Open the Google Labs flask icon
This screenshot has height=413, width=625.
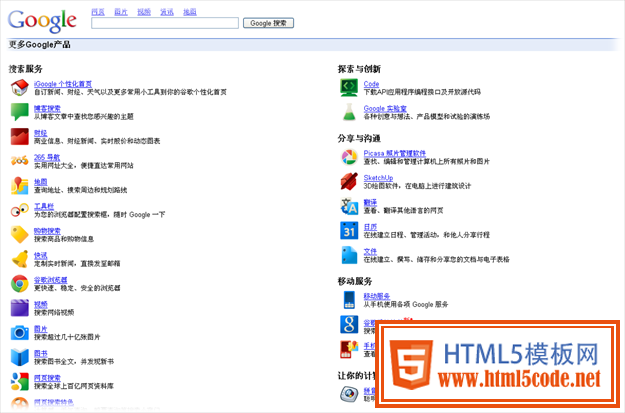click(x=349, y=112)
